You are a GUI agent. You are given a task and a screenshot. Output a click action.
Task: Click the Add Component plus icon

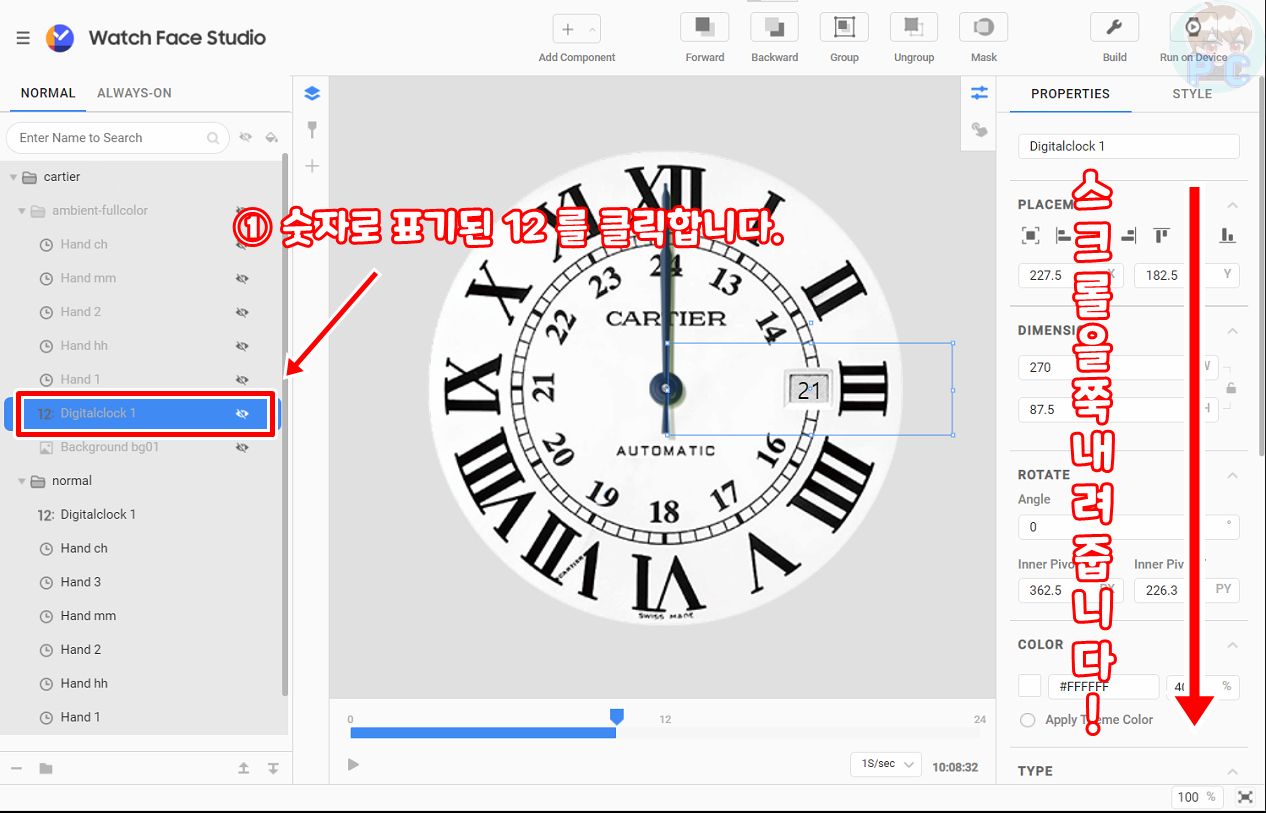[x=568, y=29]
